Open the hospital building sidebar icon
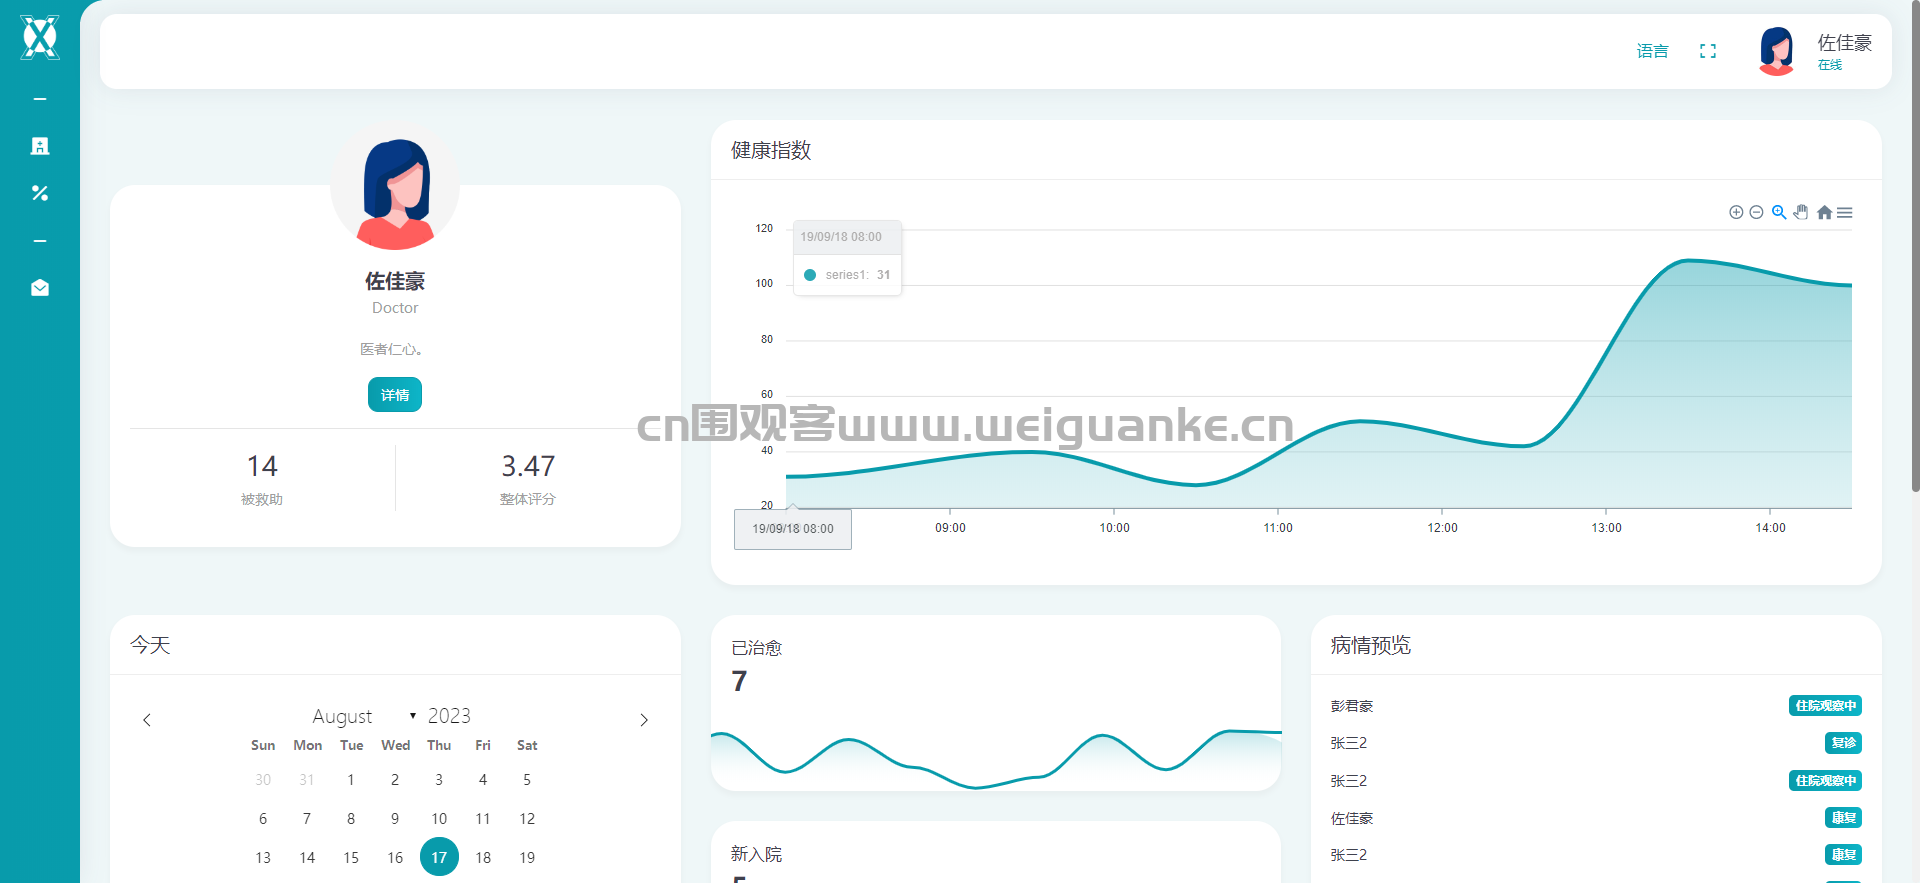This screenshot has width=1920, height=883. [x=40, y=146]
